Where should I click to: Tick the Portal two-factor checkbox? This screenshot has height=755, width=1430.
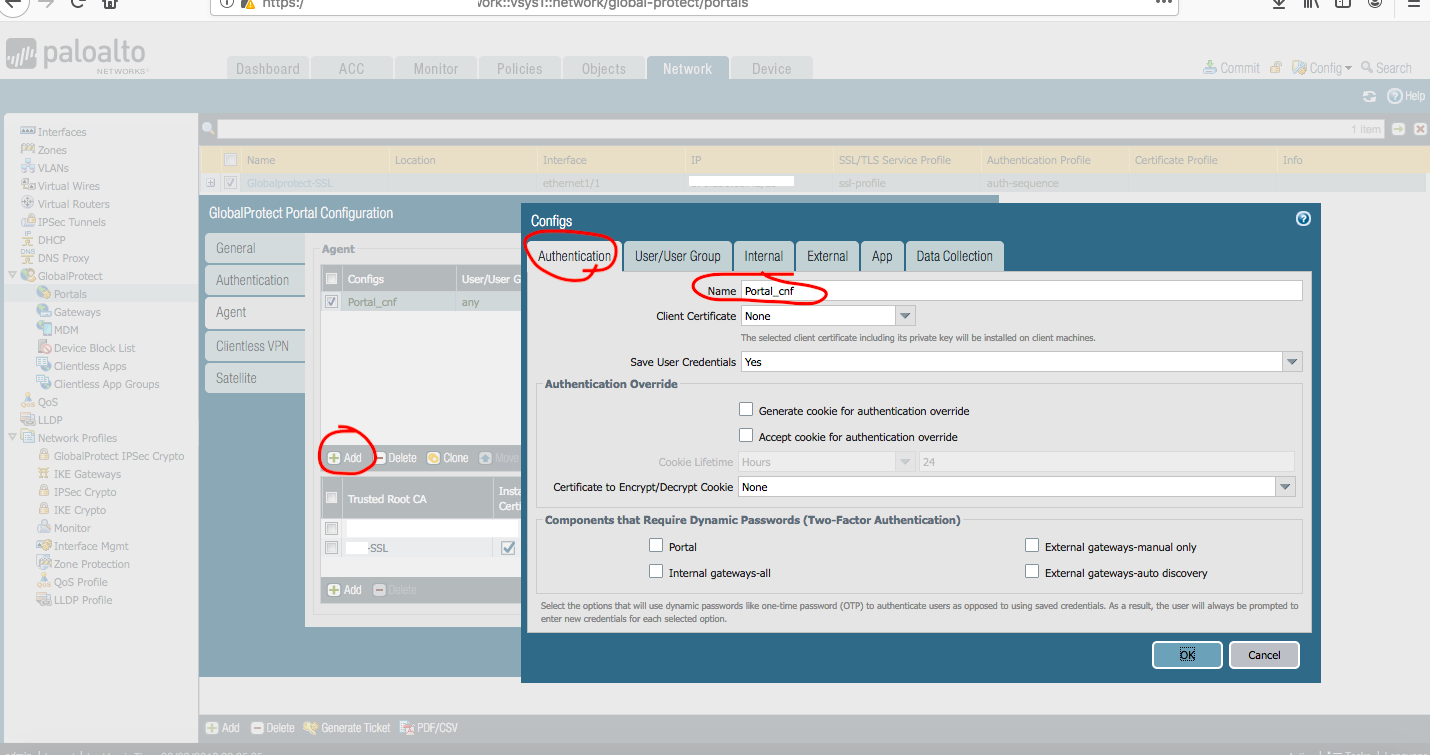click(656, 546)
